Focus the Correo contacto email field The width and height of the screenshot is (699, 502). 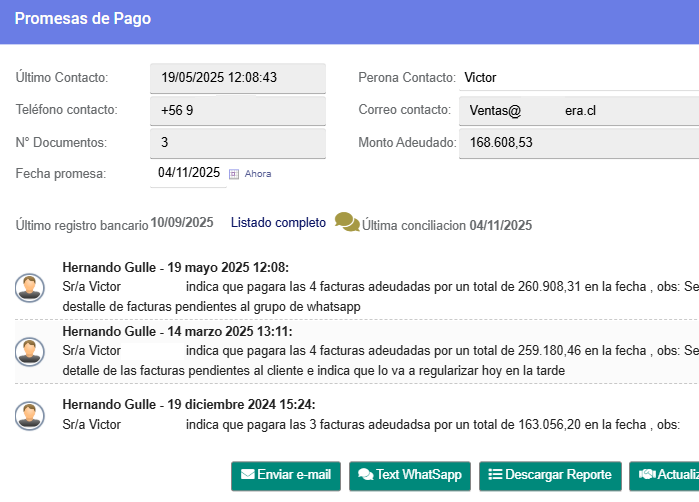[x=579, y=111]
